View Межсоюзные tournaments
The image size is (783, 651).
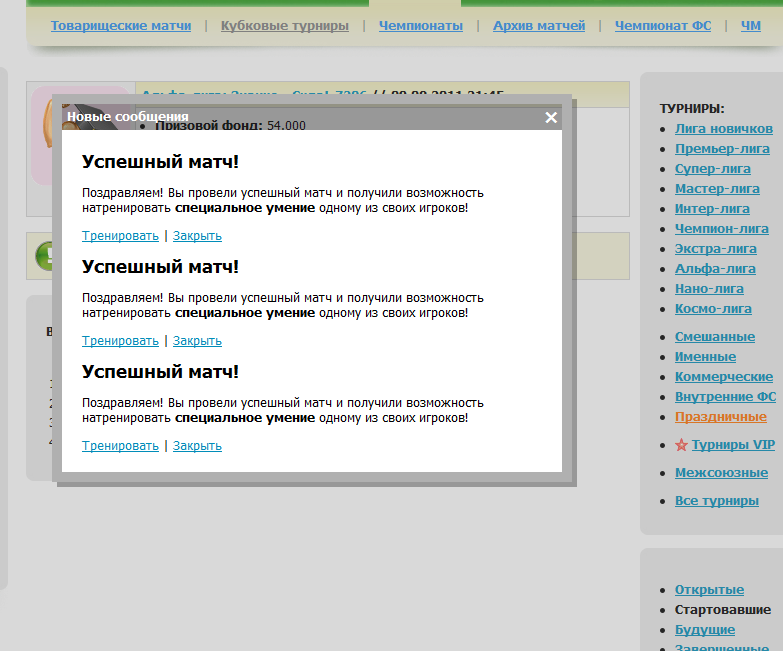(x=721, y=473)
